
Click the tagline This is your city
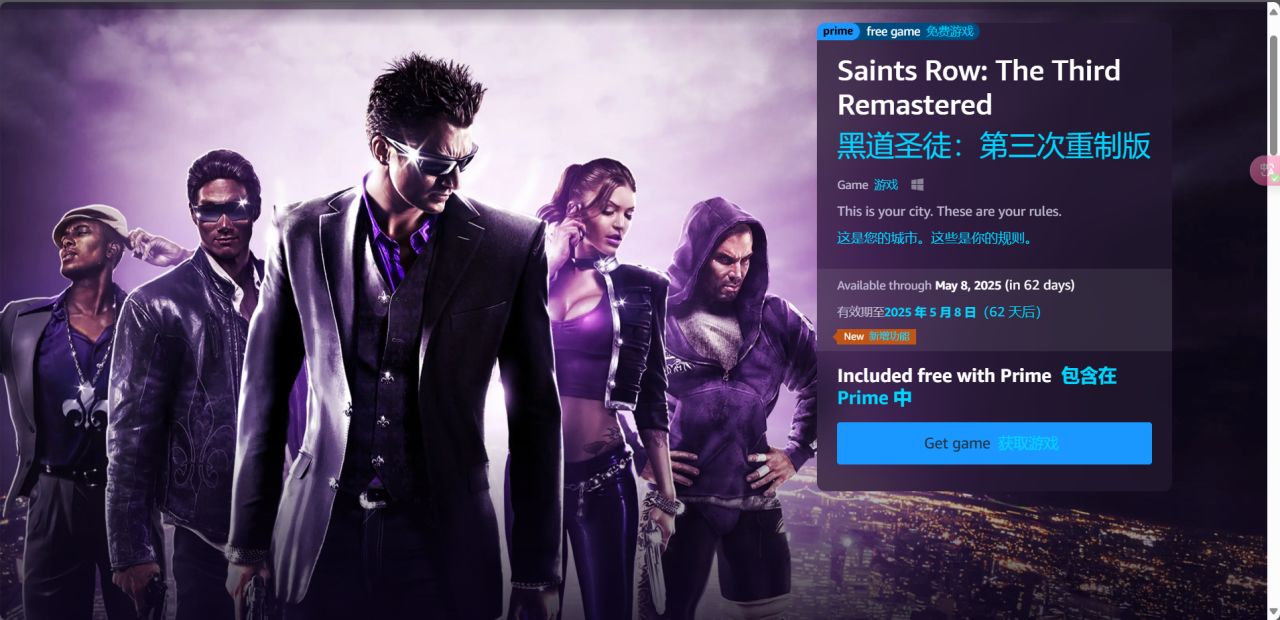tap(949, 212)
